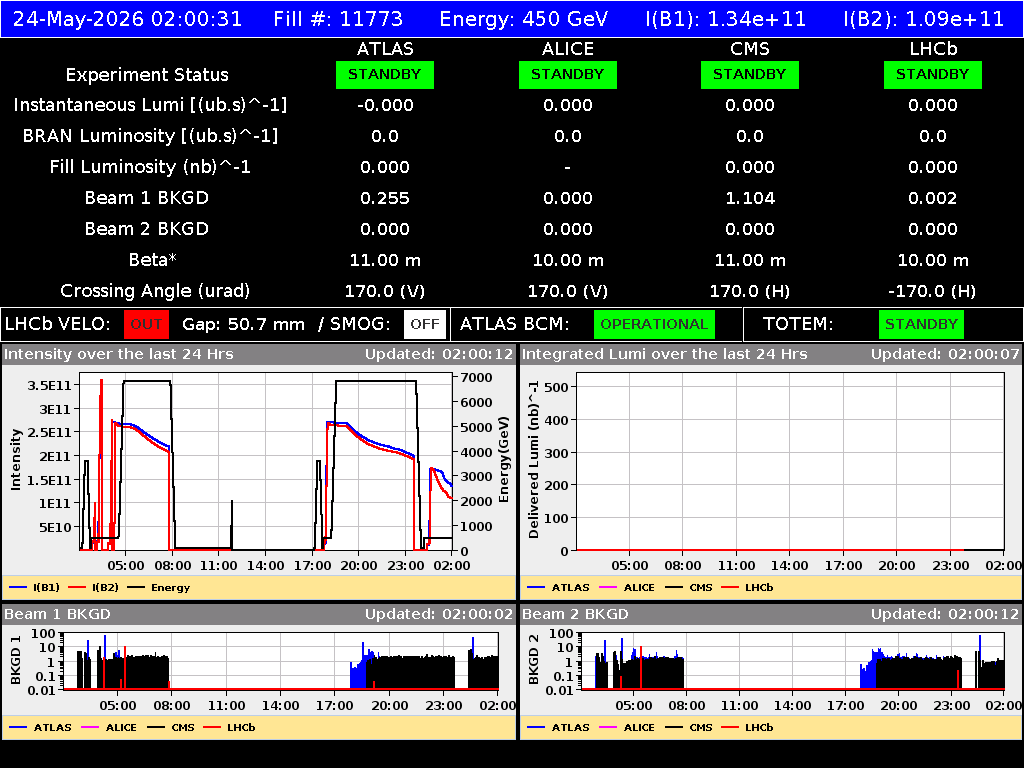1024x768 pixels.
Task: Select the I(B1): 1.34e+11 intensity value
Action: pos(726,19)
